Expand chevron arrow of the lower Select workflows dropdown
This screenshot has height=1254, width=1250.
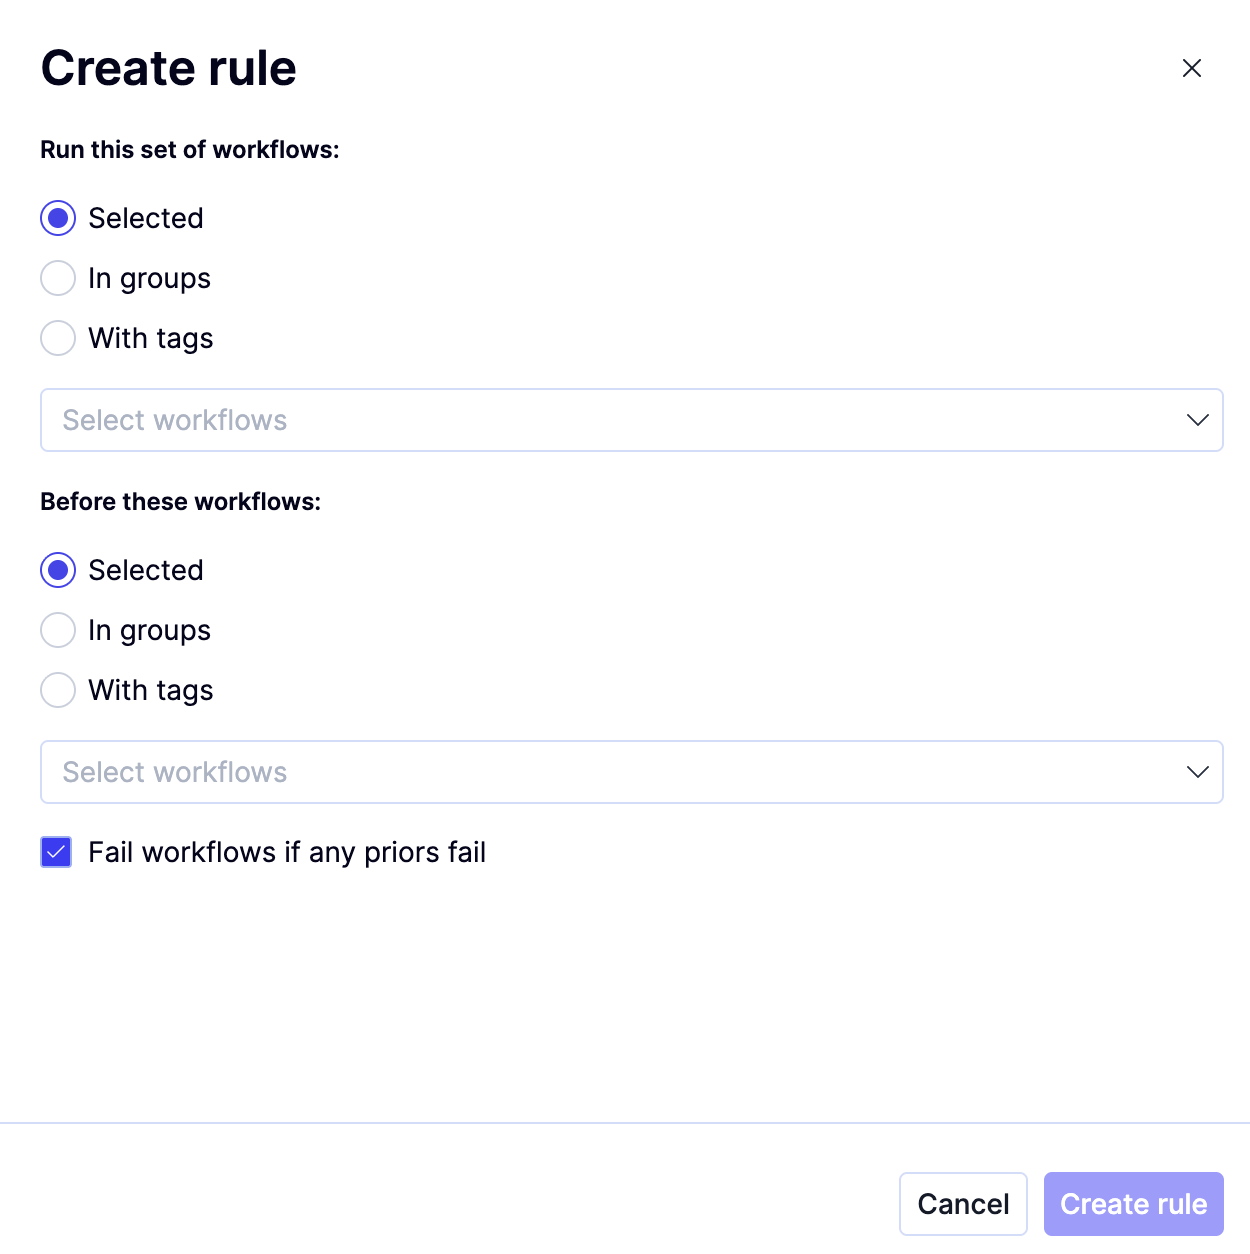pyautogui.click(x=1197, y=772)
